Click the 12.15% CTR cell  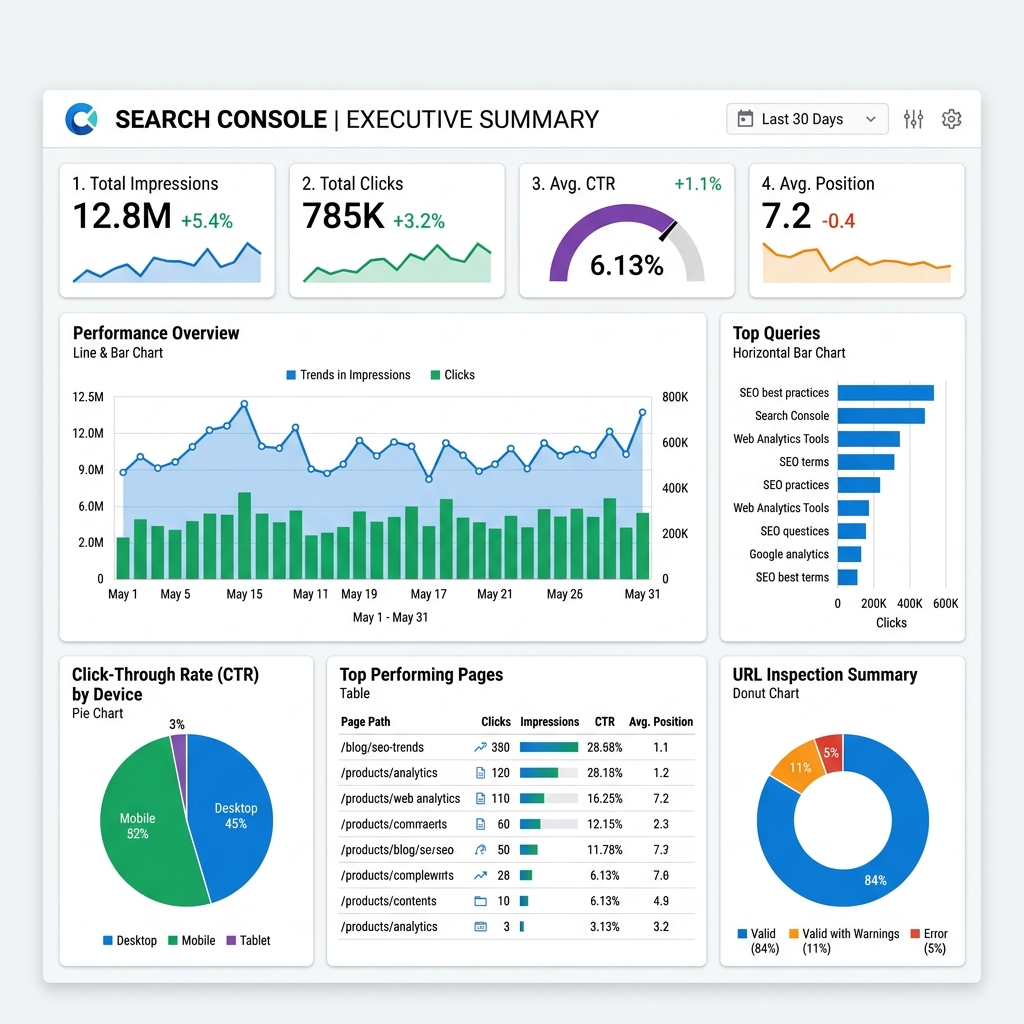tap(605, 824)
